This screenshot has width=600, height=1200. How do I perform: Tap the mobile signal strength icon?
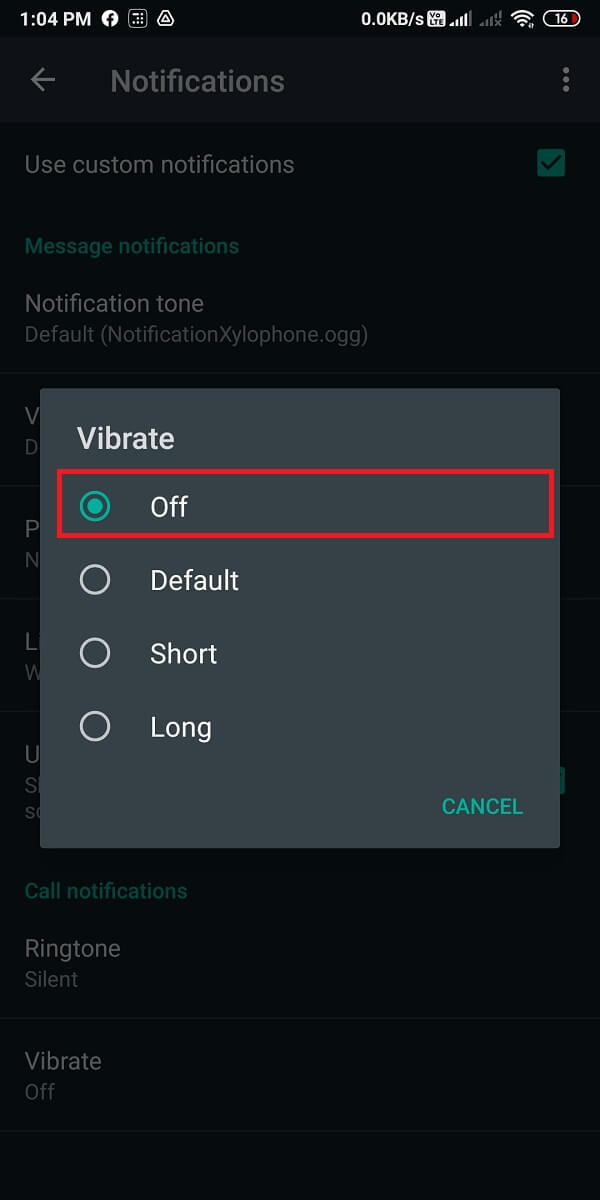[462, 18]
